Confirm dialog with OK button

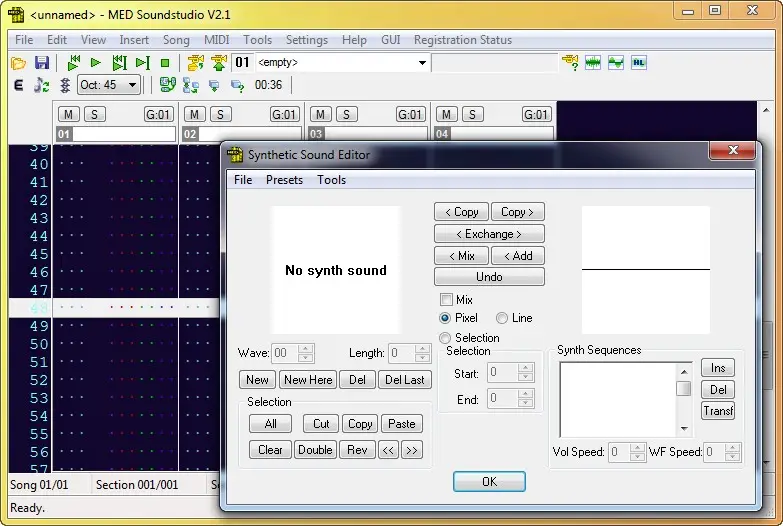(489, 482)
